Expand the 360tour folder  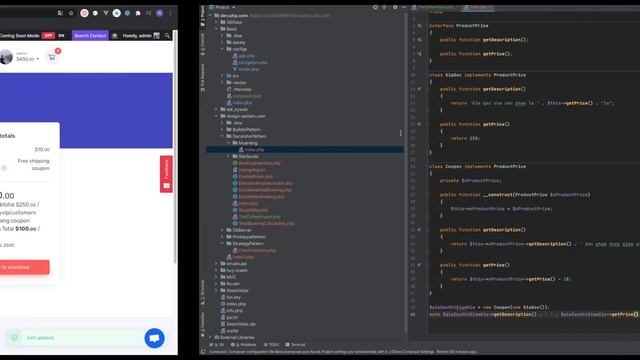216,22
